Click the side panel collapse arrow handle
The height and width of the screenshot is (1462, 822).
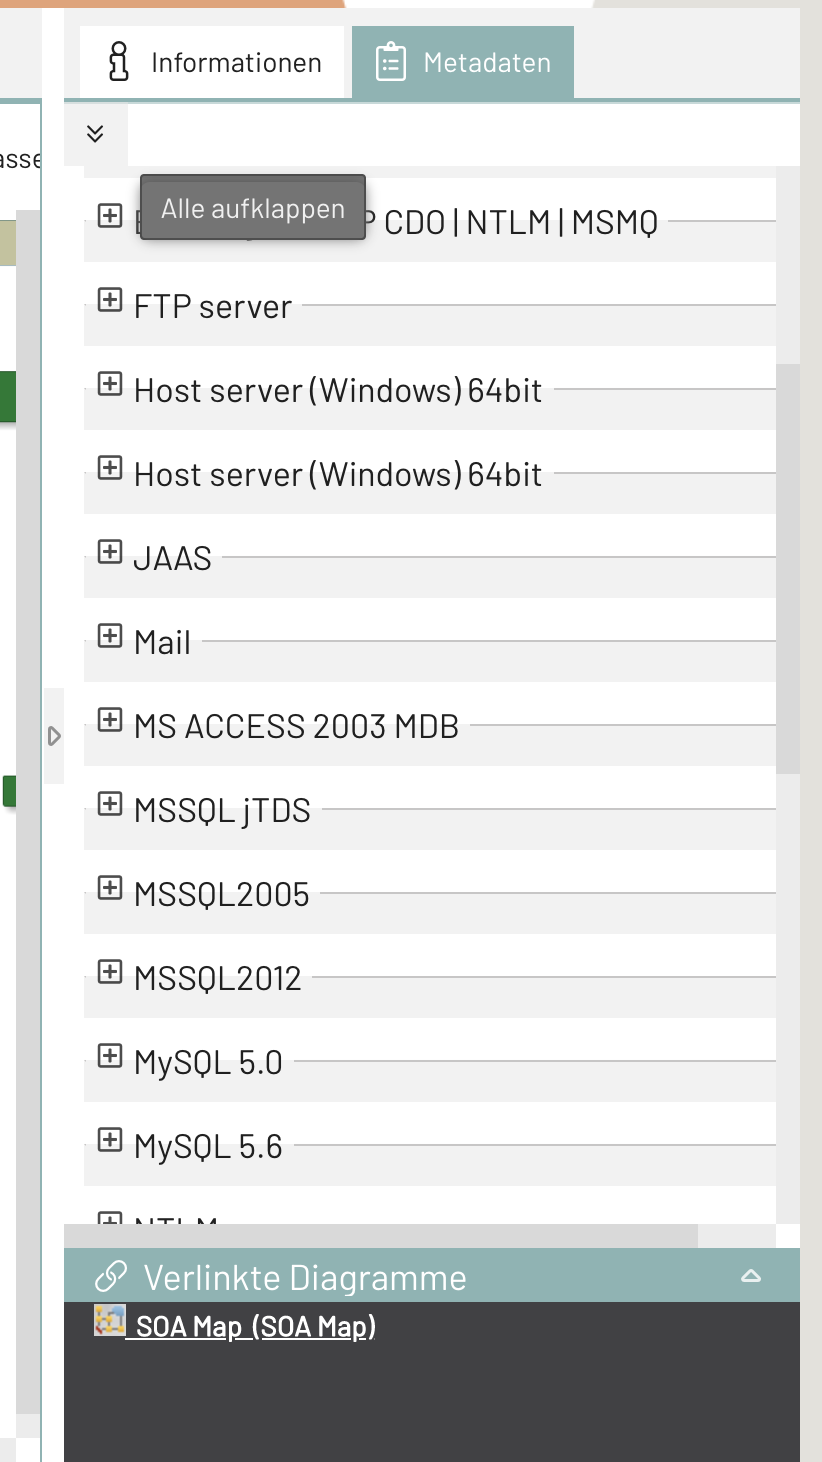tap(54, 736)
